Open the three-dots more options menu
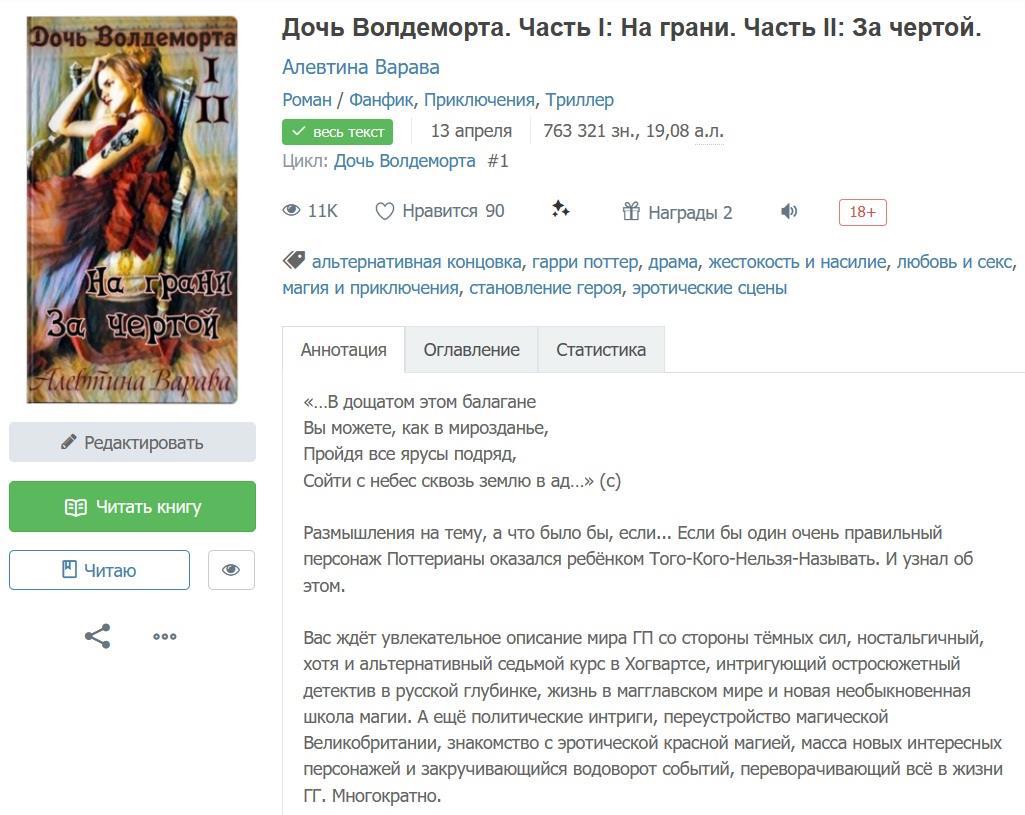The height and width of the screenshot is (815, 1025). [x=165, y=636]
